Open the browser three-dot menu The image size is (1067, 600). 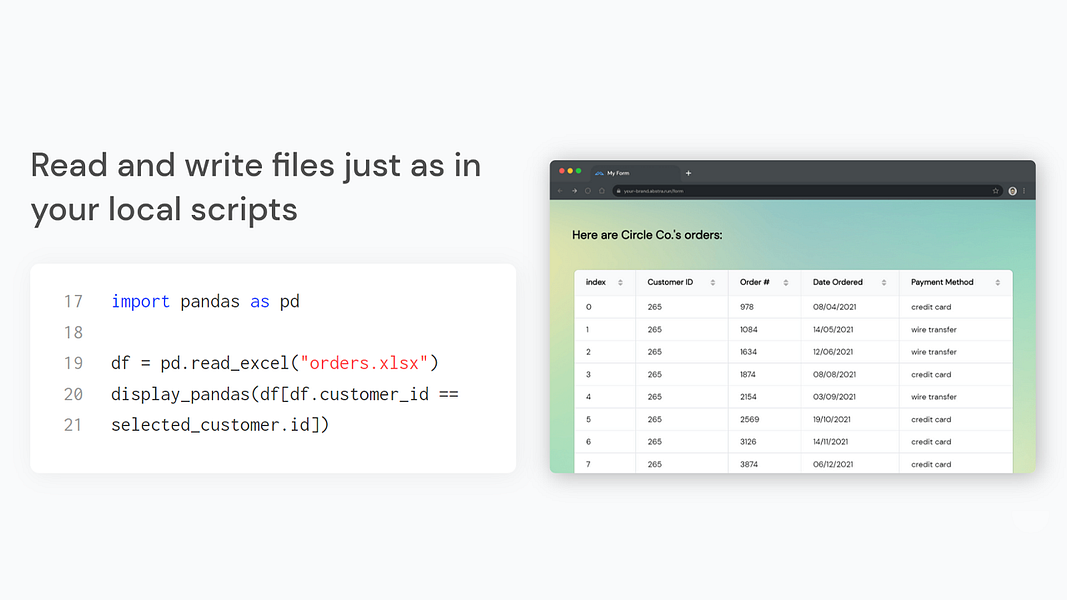coord(1024,191)
